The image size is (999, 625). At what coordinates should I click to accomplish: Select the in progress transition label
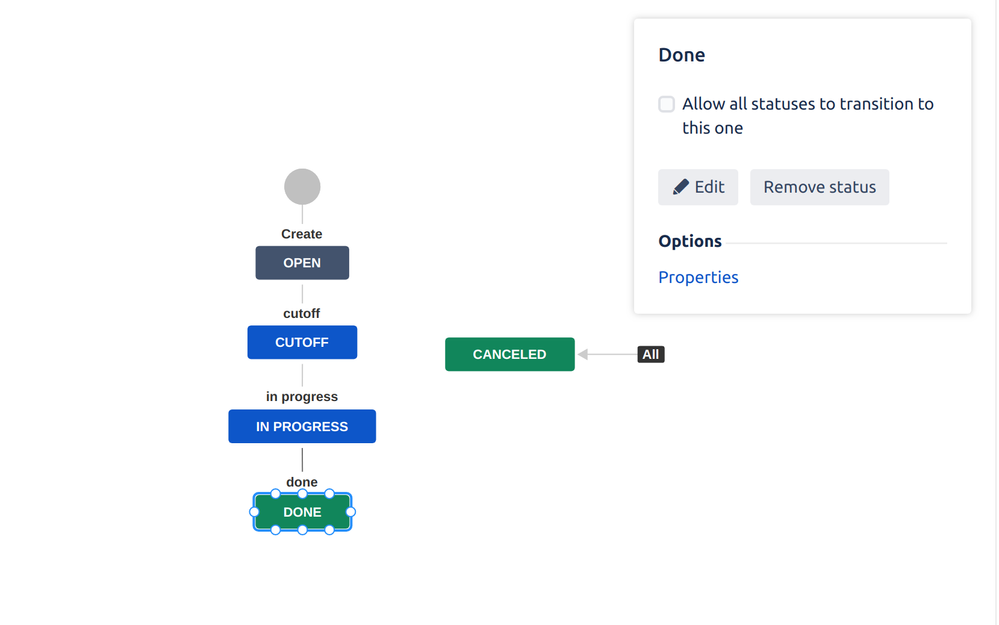coord(301,396)
